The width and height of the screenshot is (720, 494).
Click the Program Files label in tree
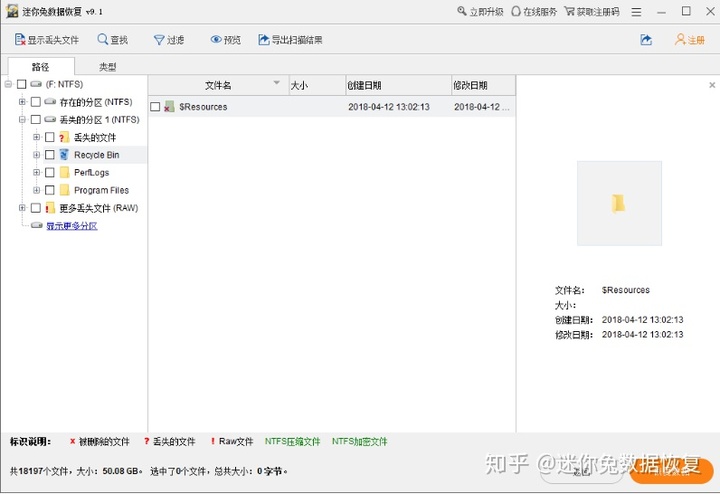pos(101,191)
